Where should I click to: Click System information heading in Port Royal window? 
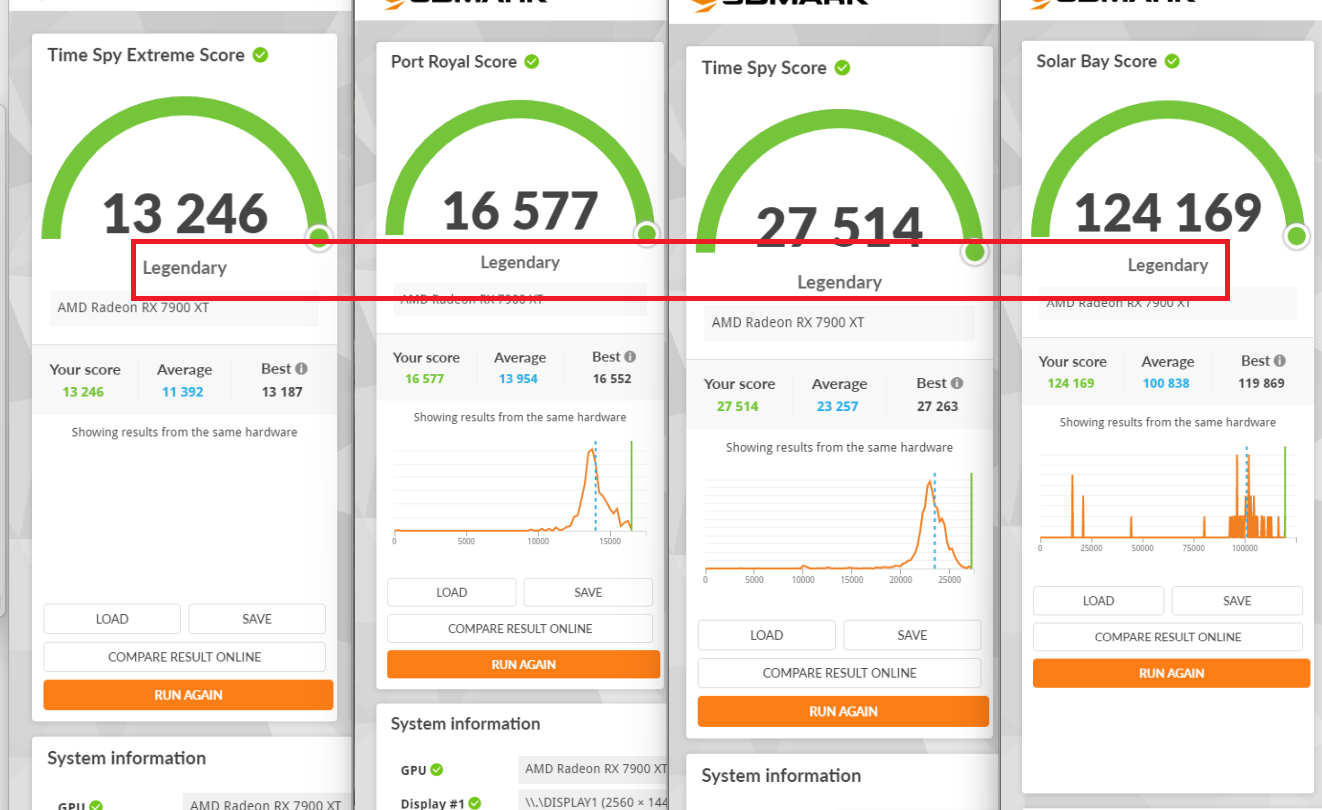coord(465,724)
